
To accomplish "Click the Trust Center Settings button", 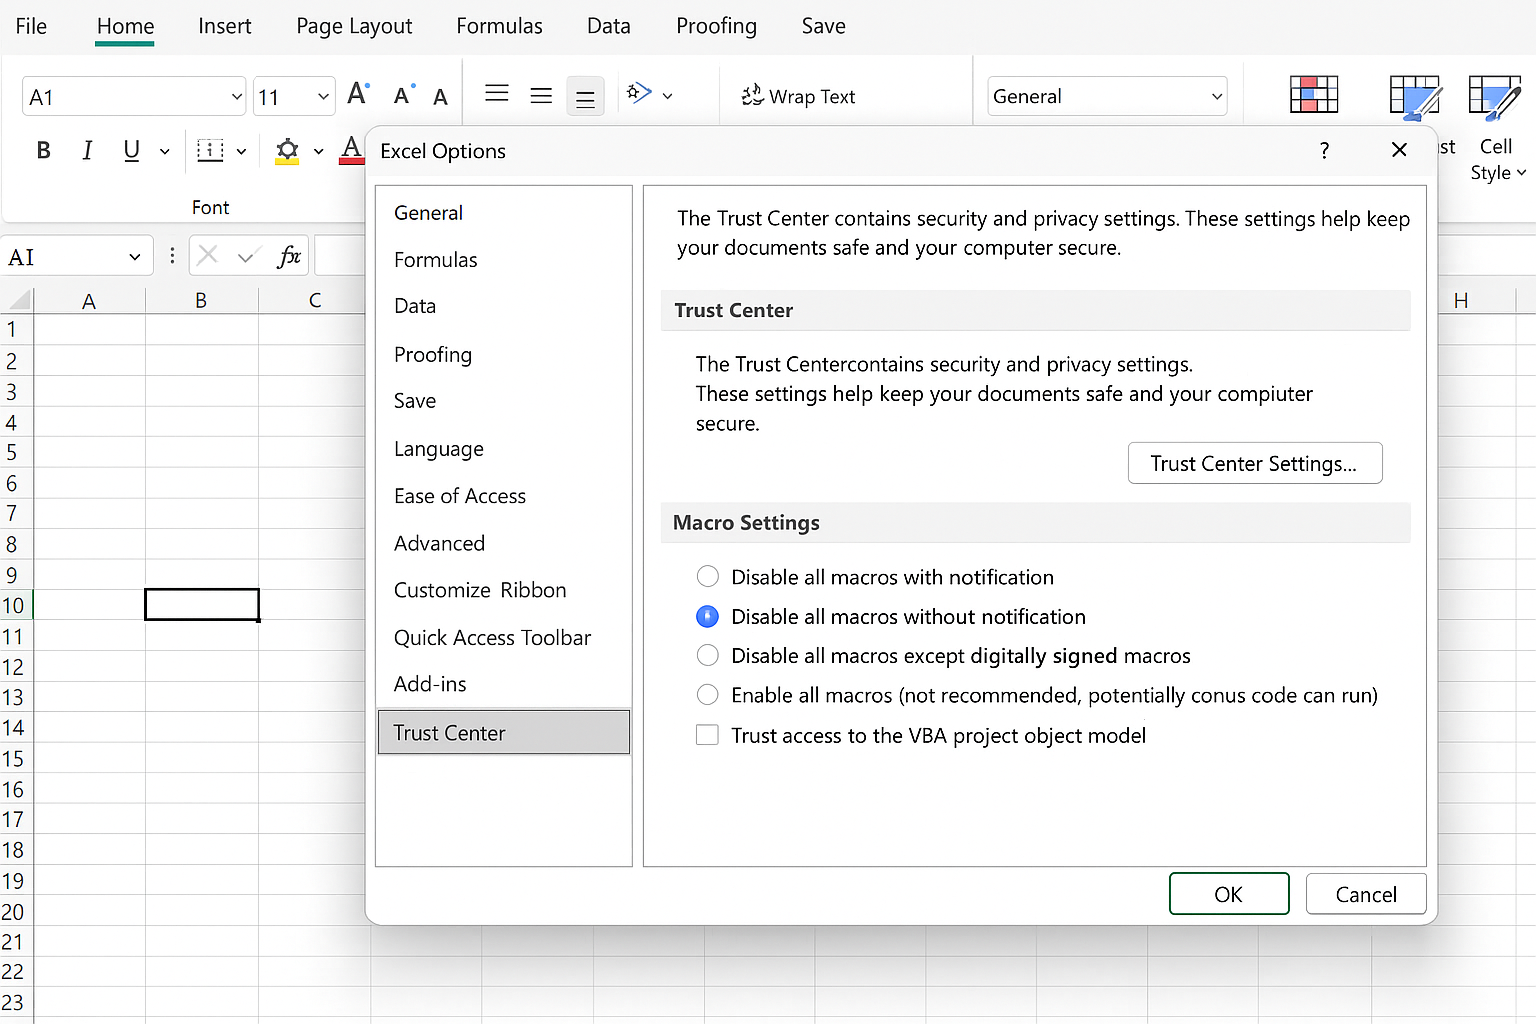I will 1255,463.
